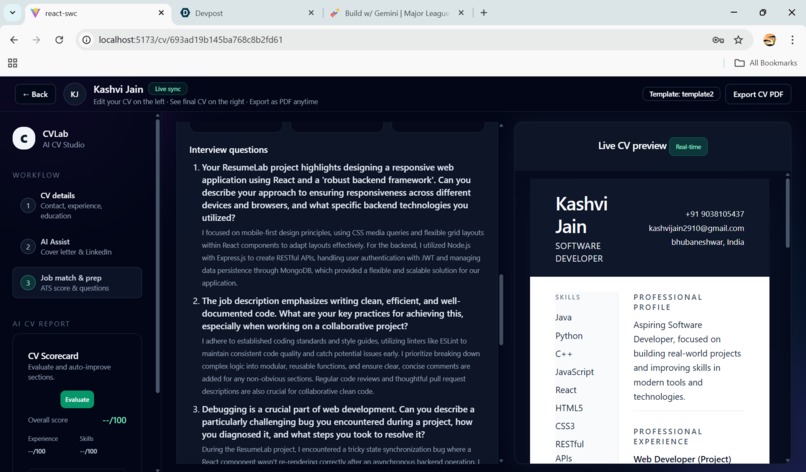The width and height of the screenshot is (806, 472).
Task: Click the Back button in the app header
Action: coord(35,94)
